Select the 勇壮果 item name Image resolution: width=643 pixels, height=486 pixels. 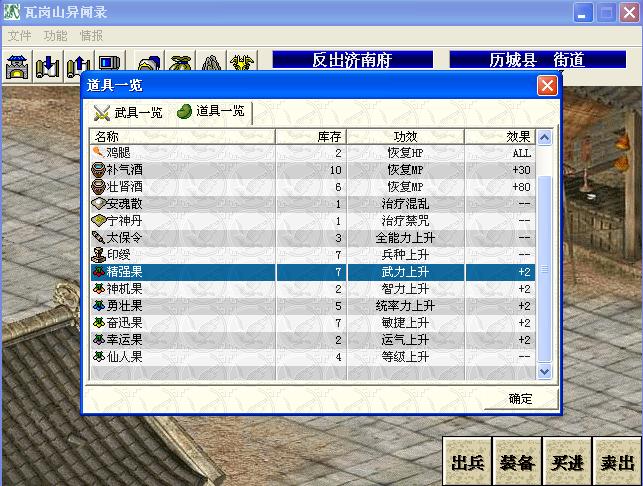125,306
